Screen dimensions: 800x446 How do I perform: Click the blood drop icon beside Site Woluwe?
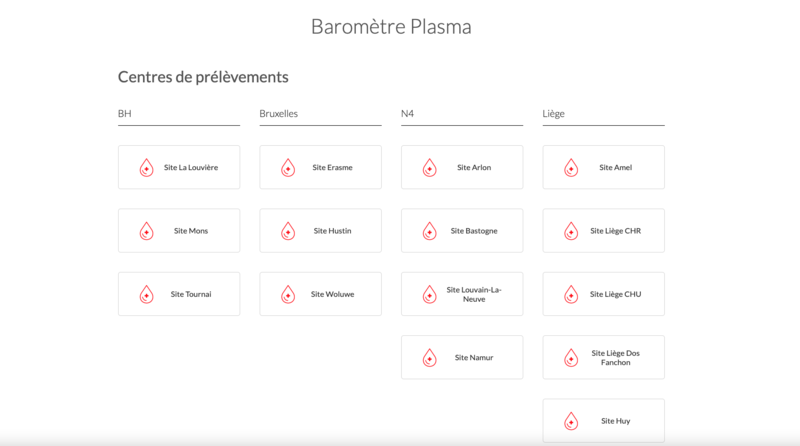pyautogui.click(x=288, y=294)
